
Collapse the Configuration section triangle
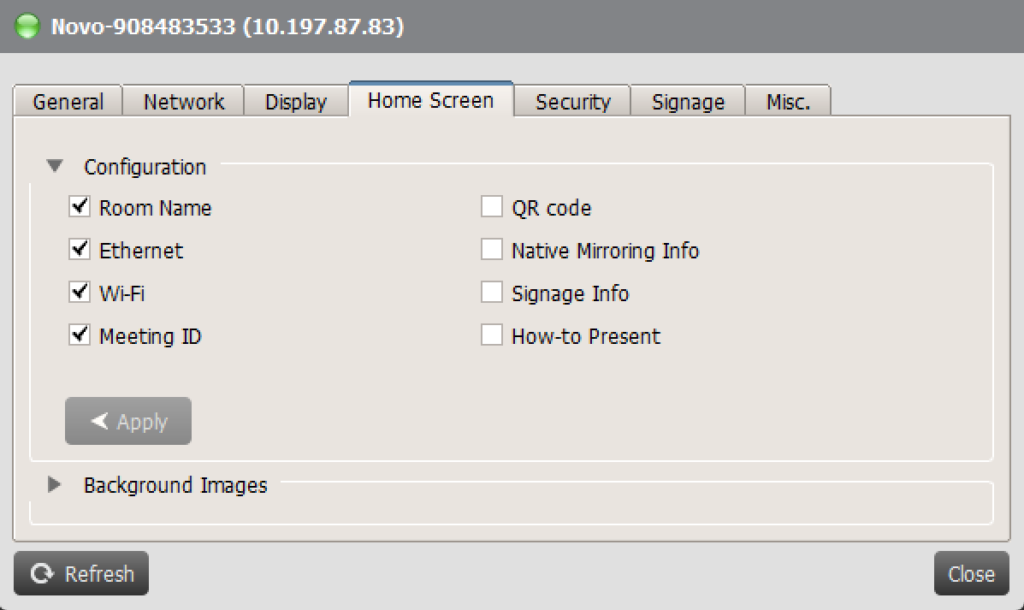pos(55,166)
